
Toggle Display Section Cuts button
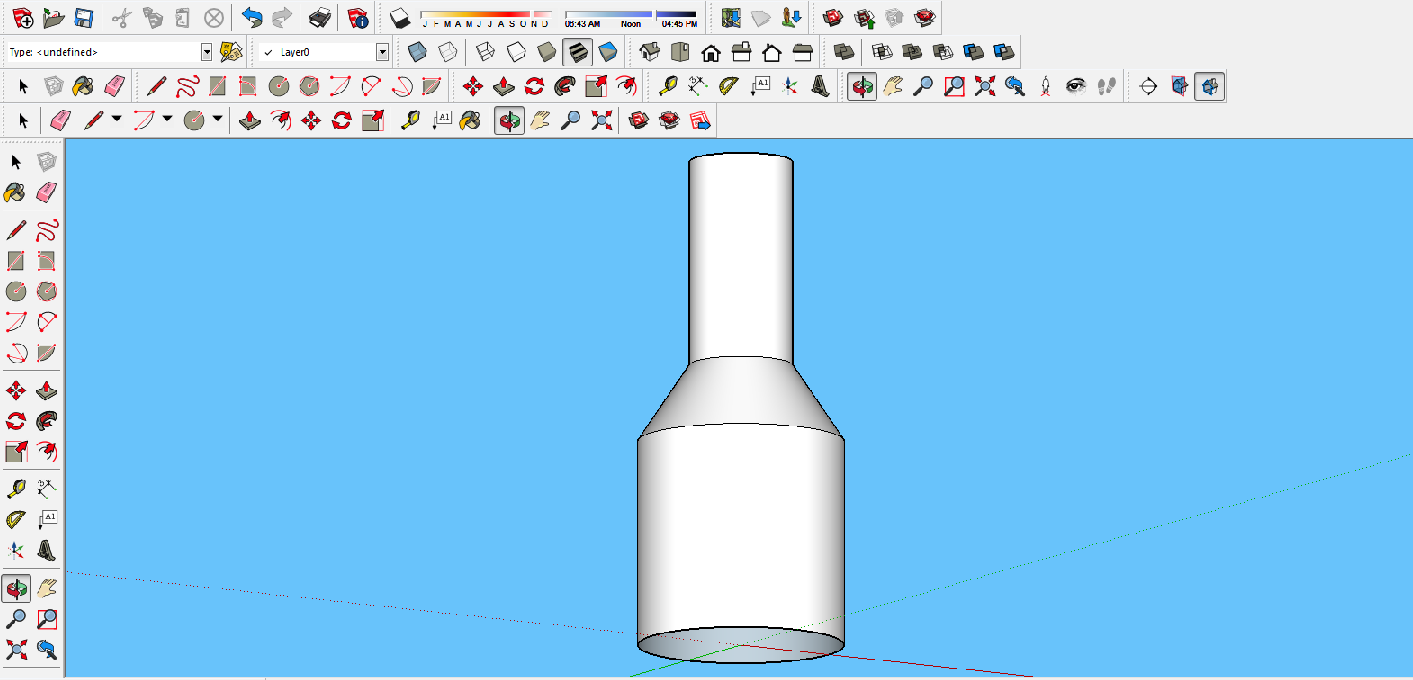pos(1210,86)
